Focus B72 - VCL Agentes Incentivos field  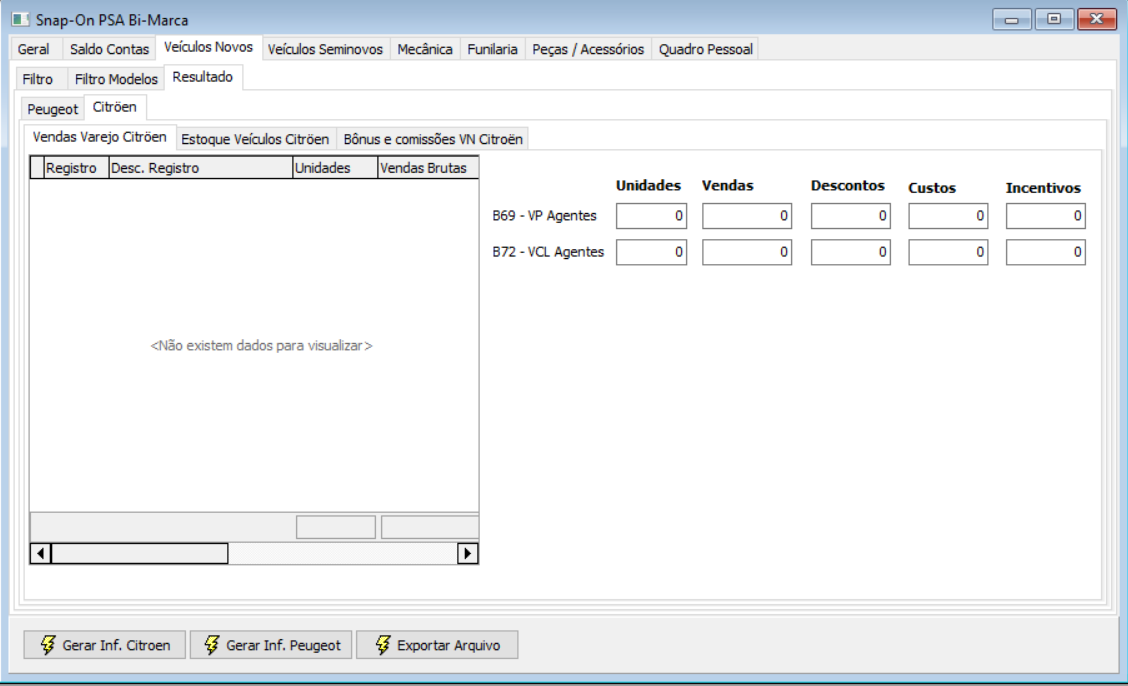[1045, 252]
